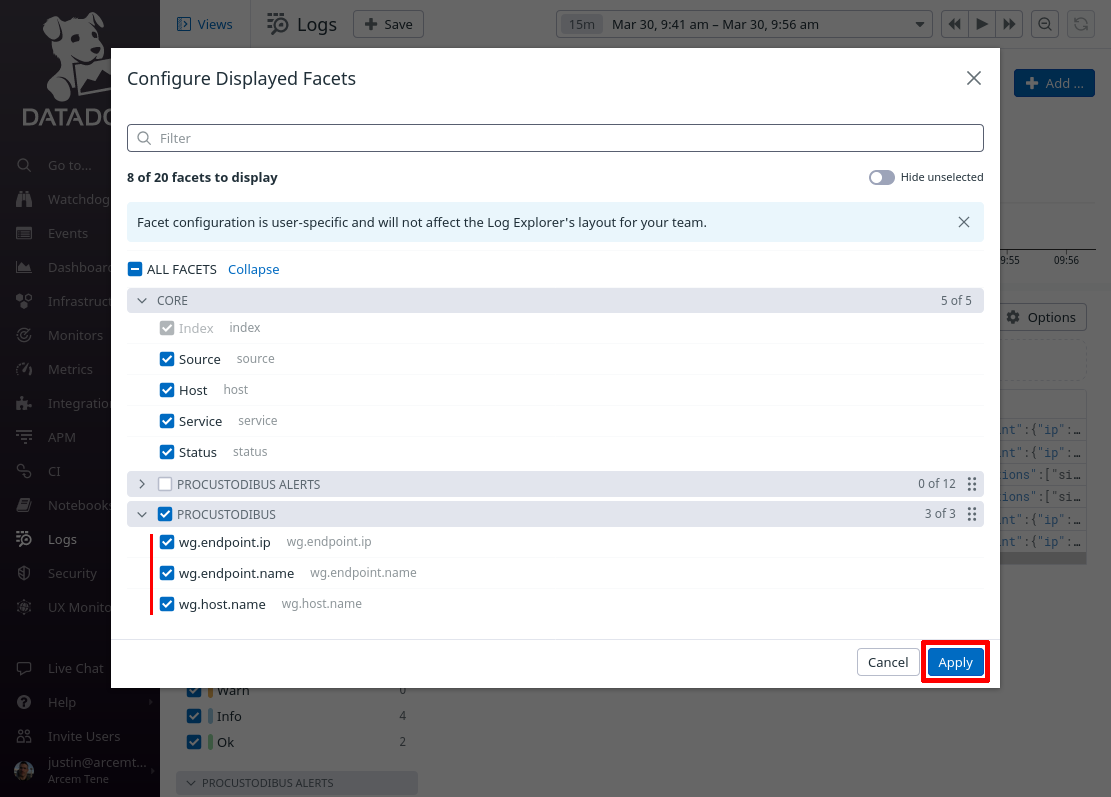Uncheck the Source facet
Viewport: 1111px width, 797px height.
click(x=167, y=359)
